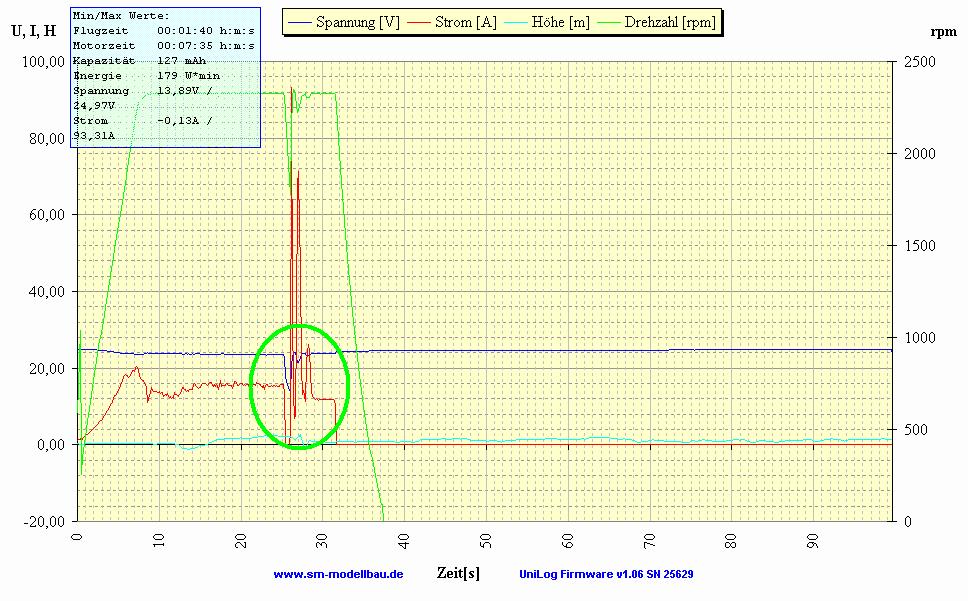Click the Min/Max Werte info box header
This screenshot has width=968, height=601.
point(118,15)
